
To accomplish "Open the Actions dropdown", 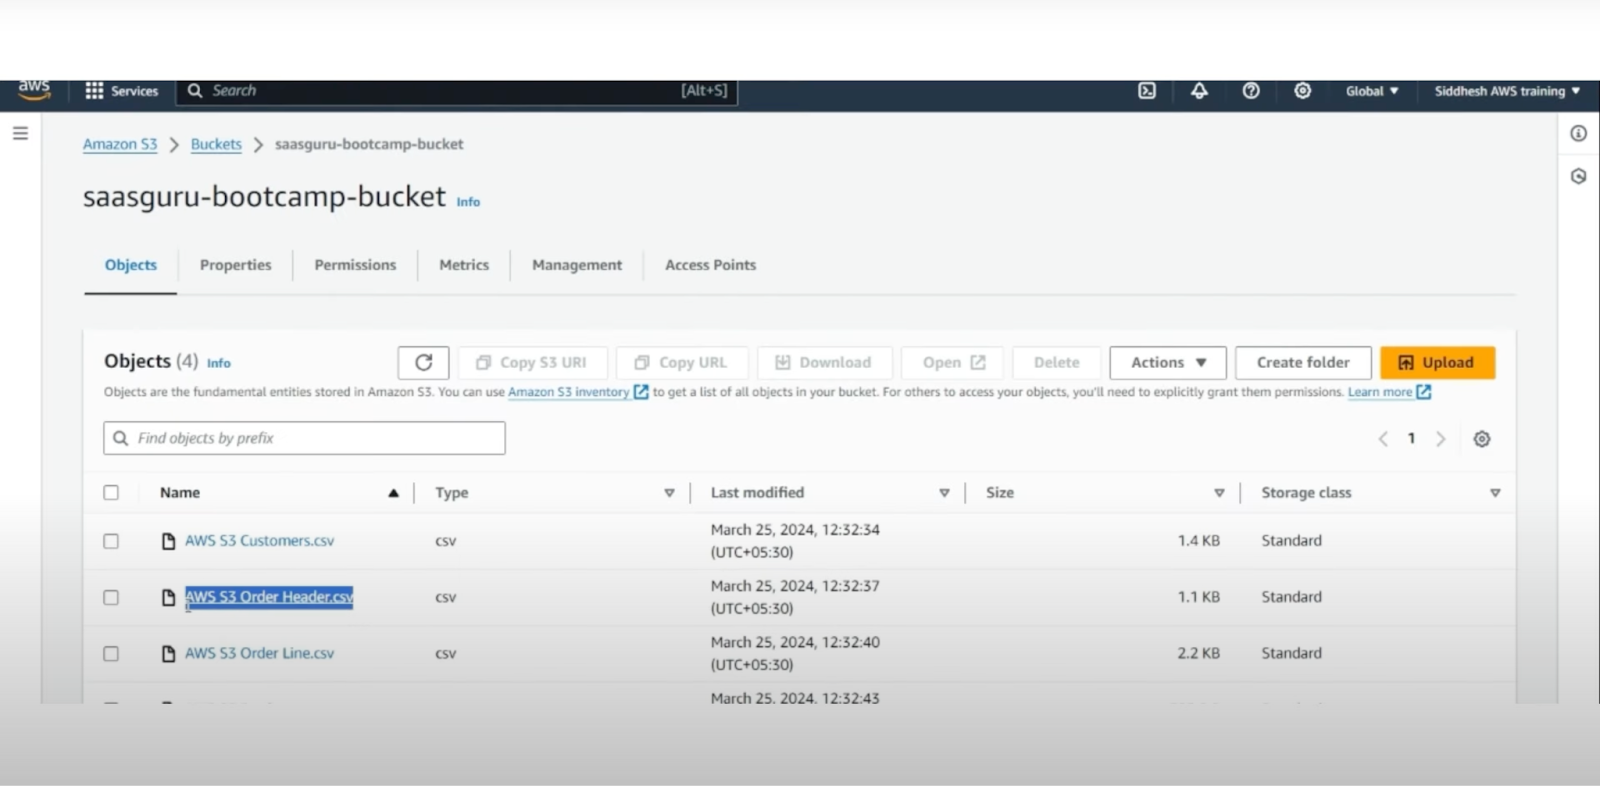I will tap(1168, 362).
